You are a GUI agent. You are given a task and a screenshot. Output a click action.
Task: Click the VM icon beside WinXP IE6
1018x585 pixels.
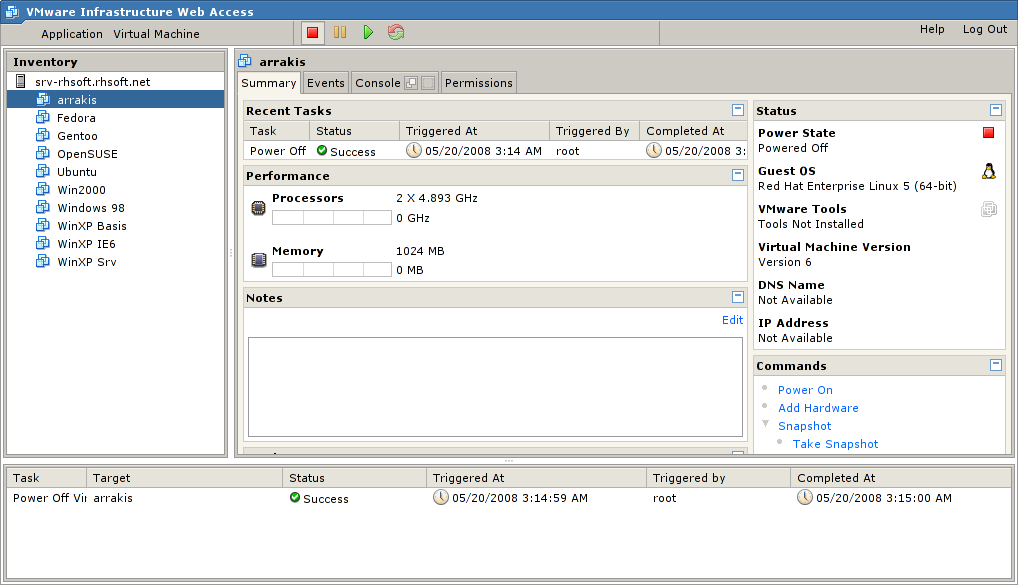(43, 243)
